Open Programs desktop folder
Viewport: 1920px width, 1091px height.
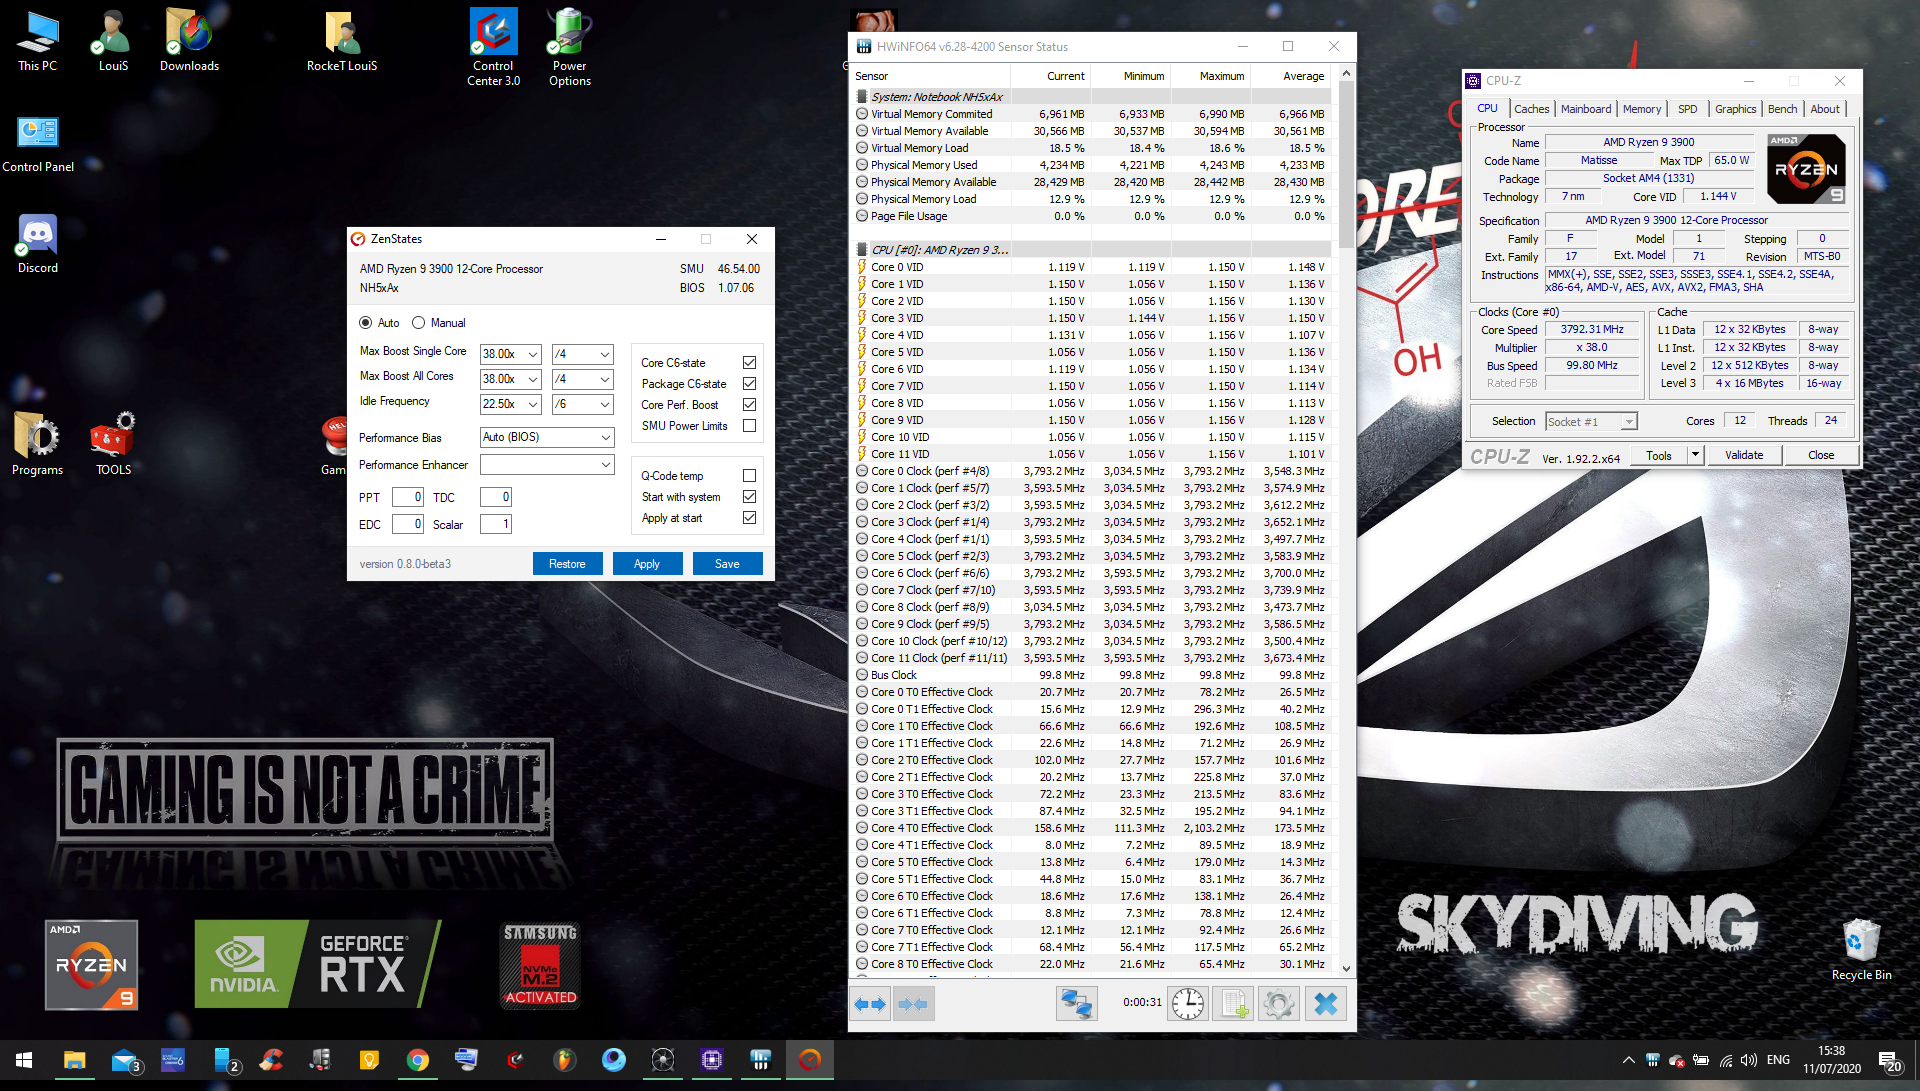[x=37, y=445]
